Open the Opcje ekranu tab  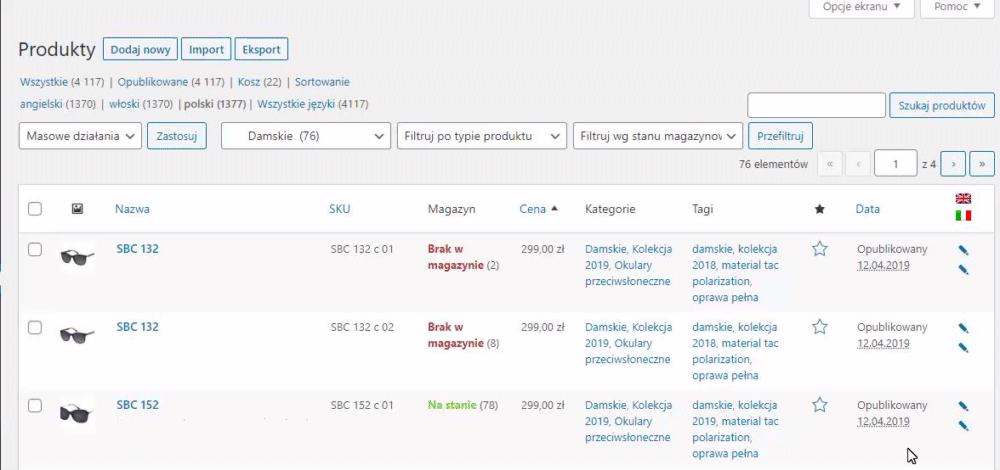click(861, 7)
